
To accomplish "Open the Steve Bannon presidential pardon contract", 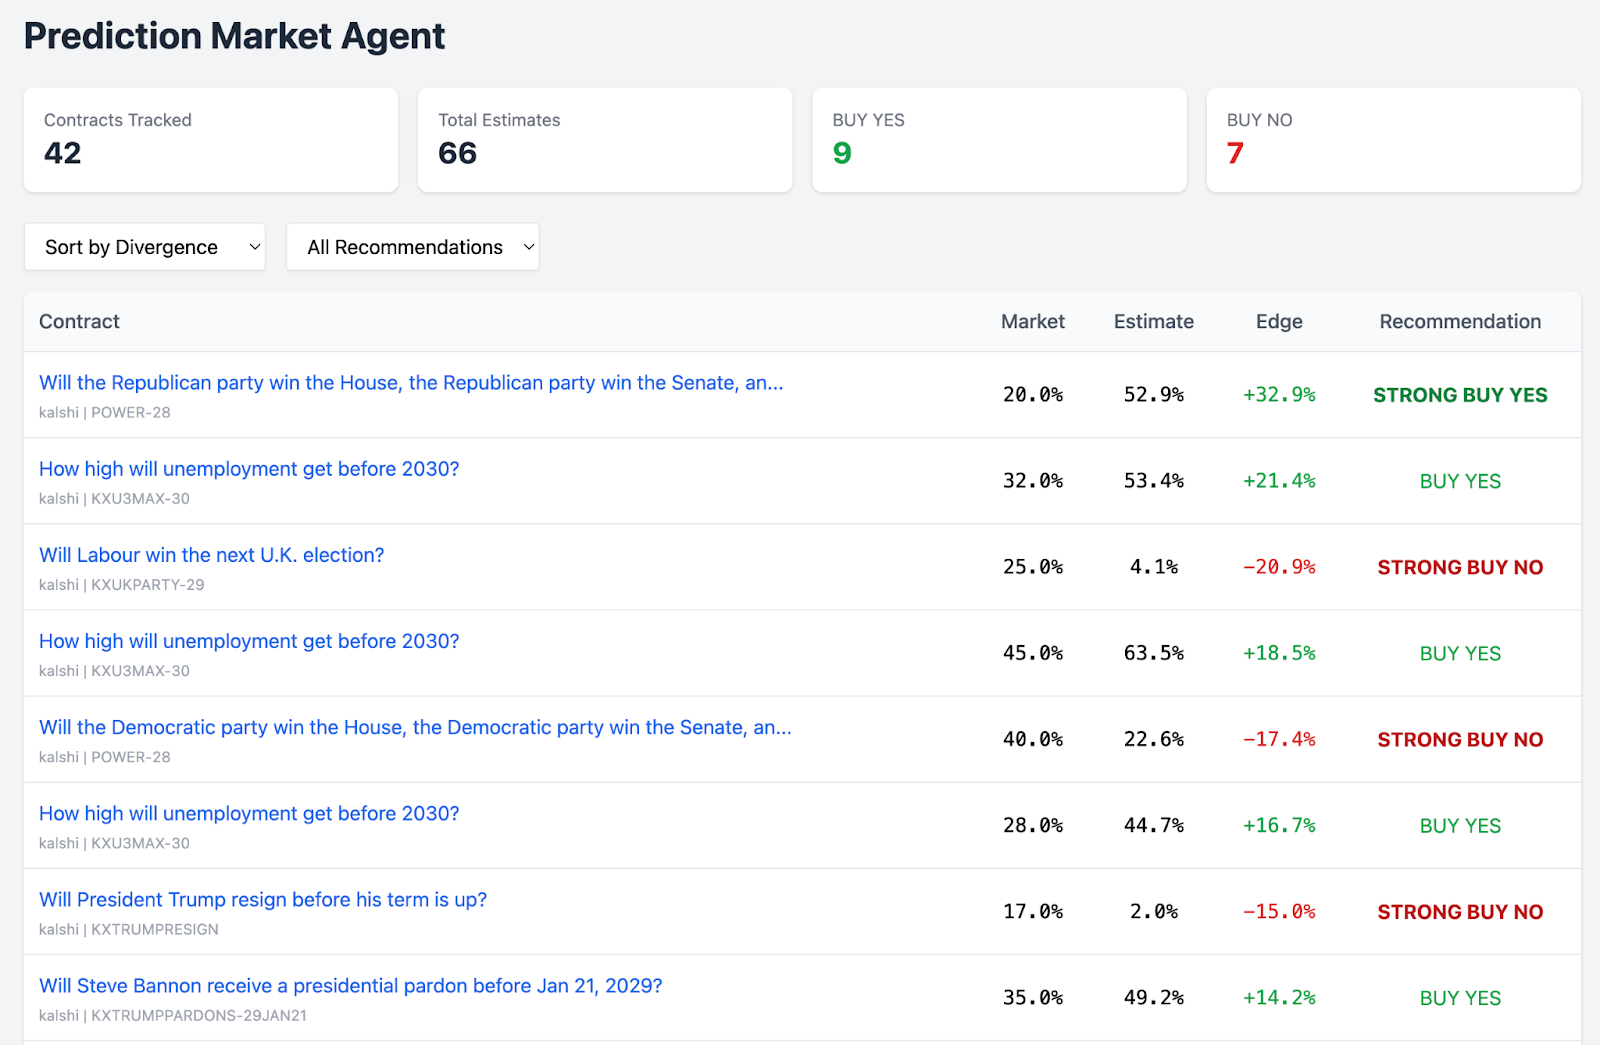I will 349,985.
